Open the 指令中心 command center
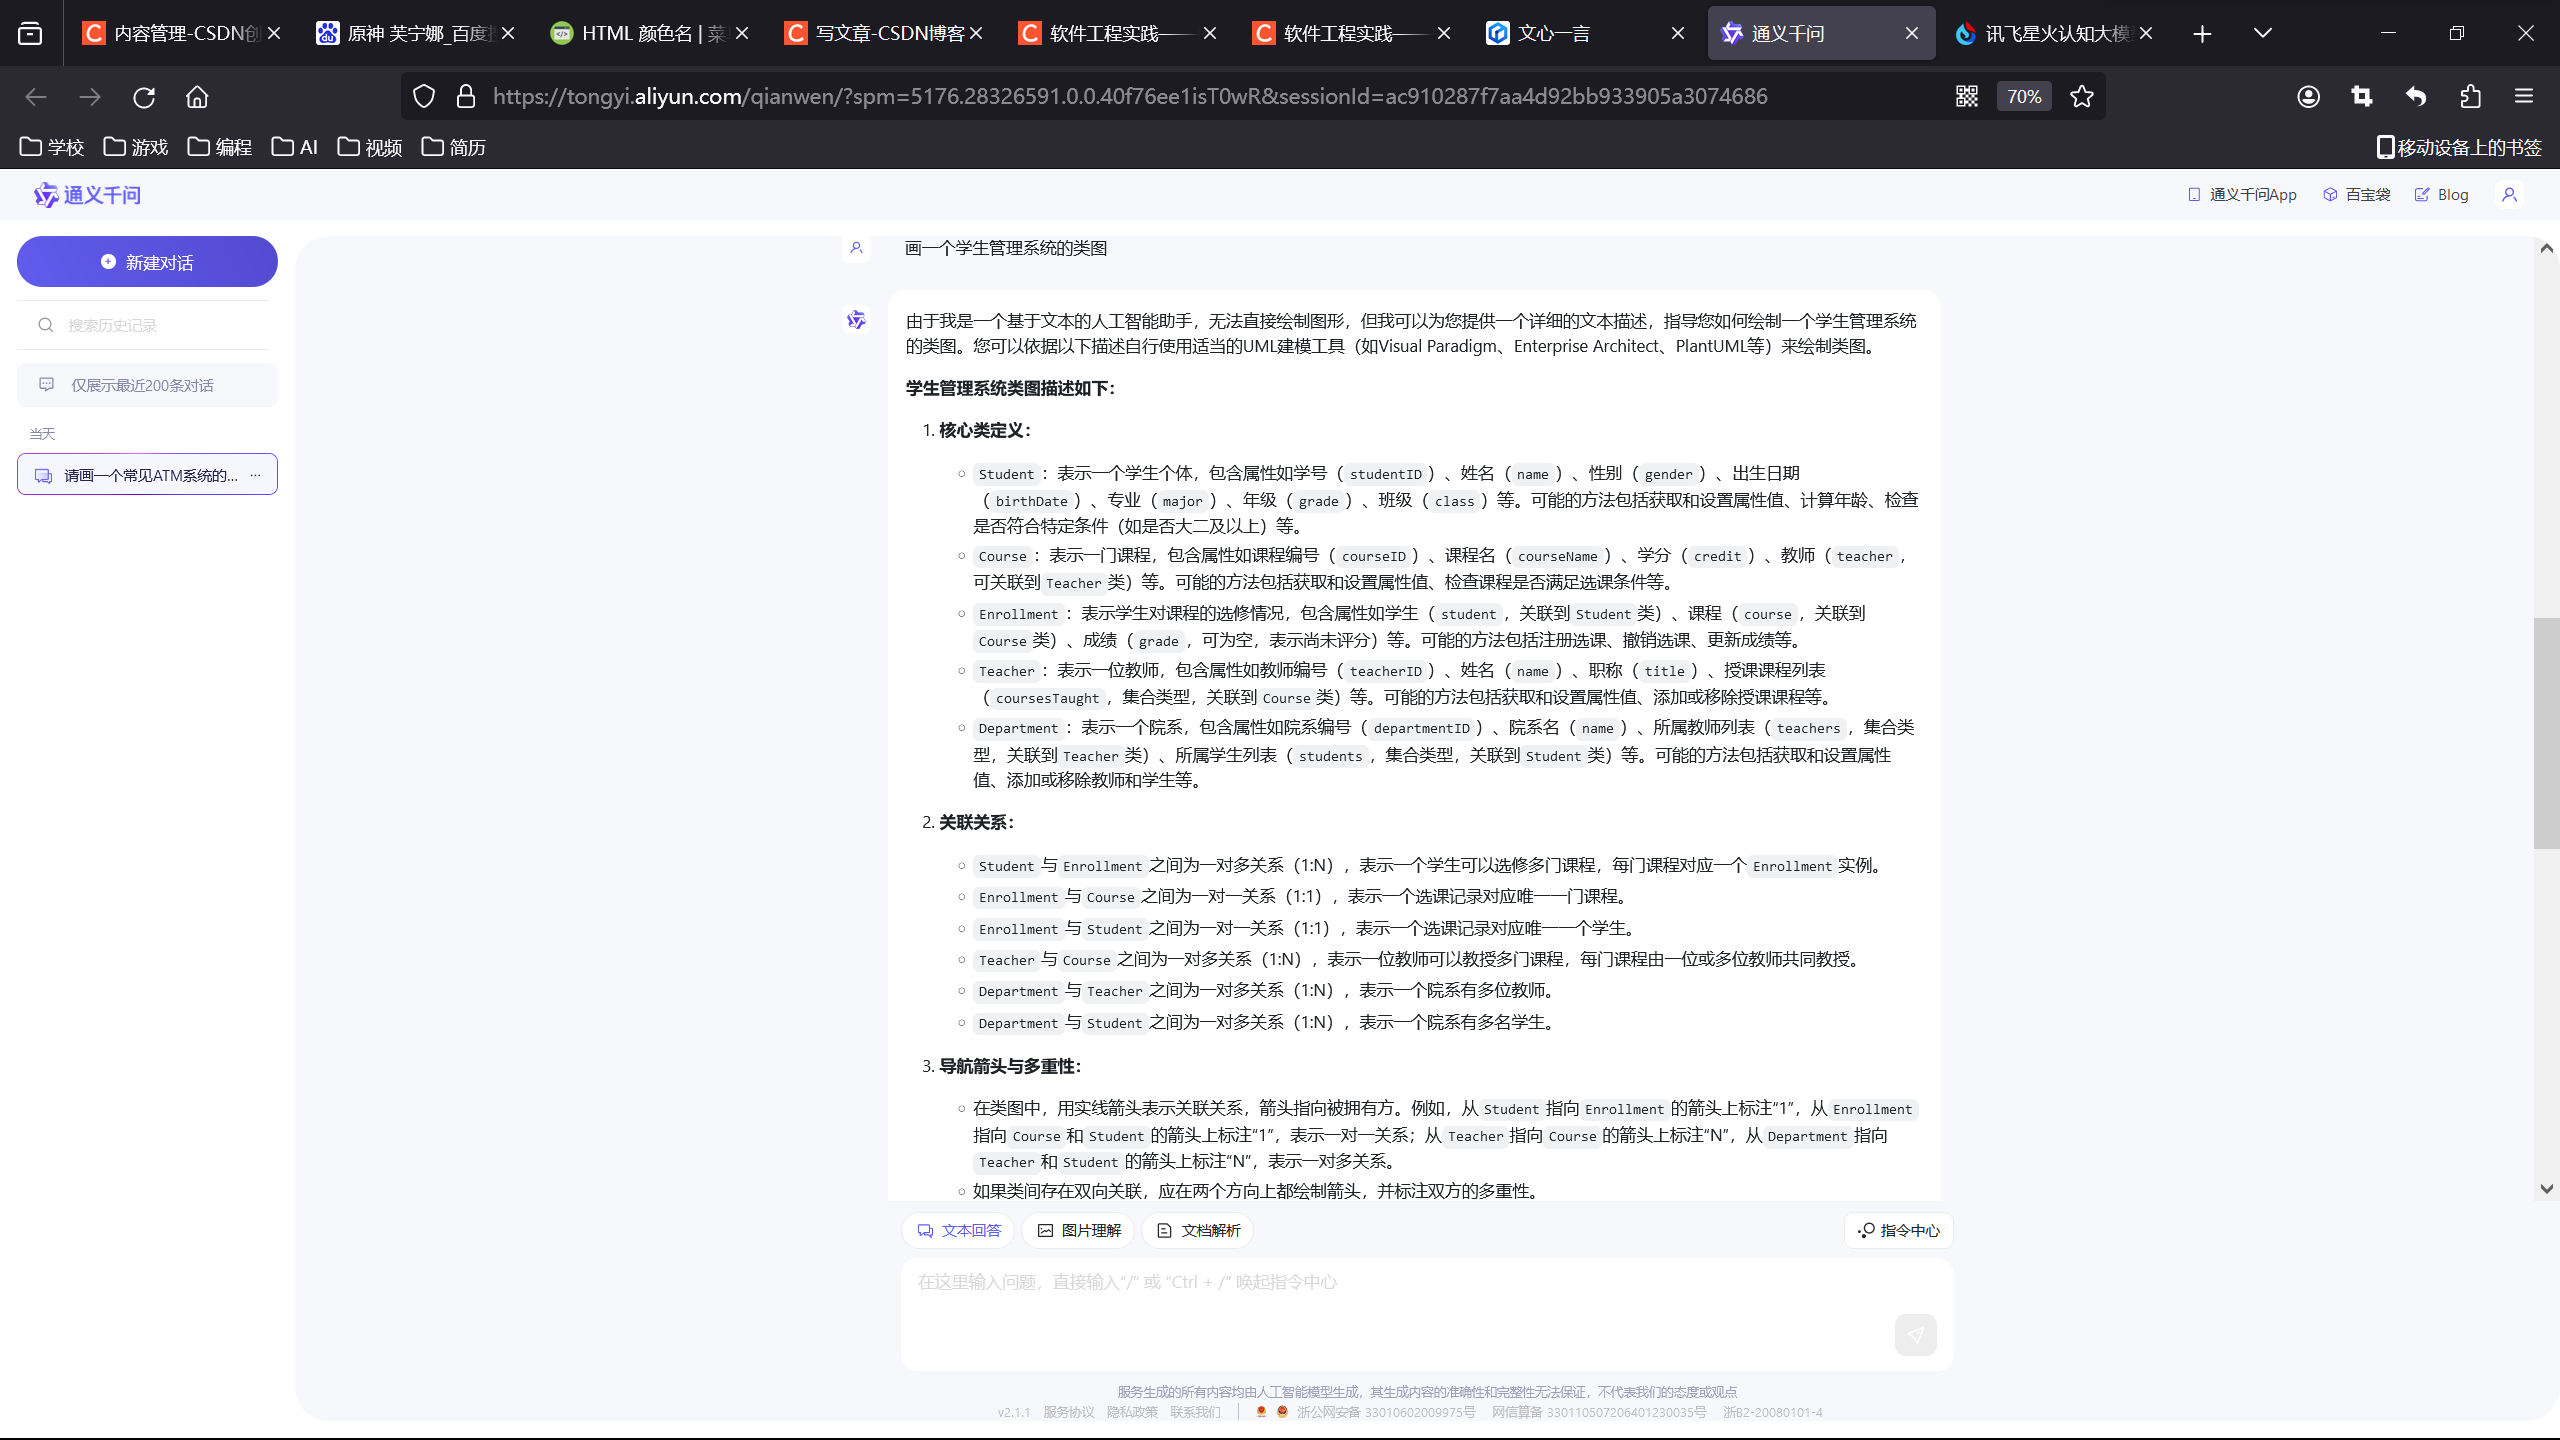The height and width of the screenshot is (1440, 2560). point(1898,1230)
